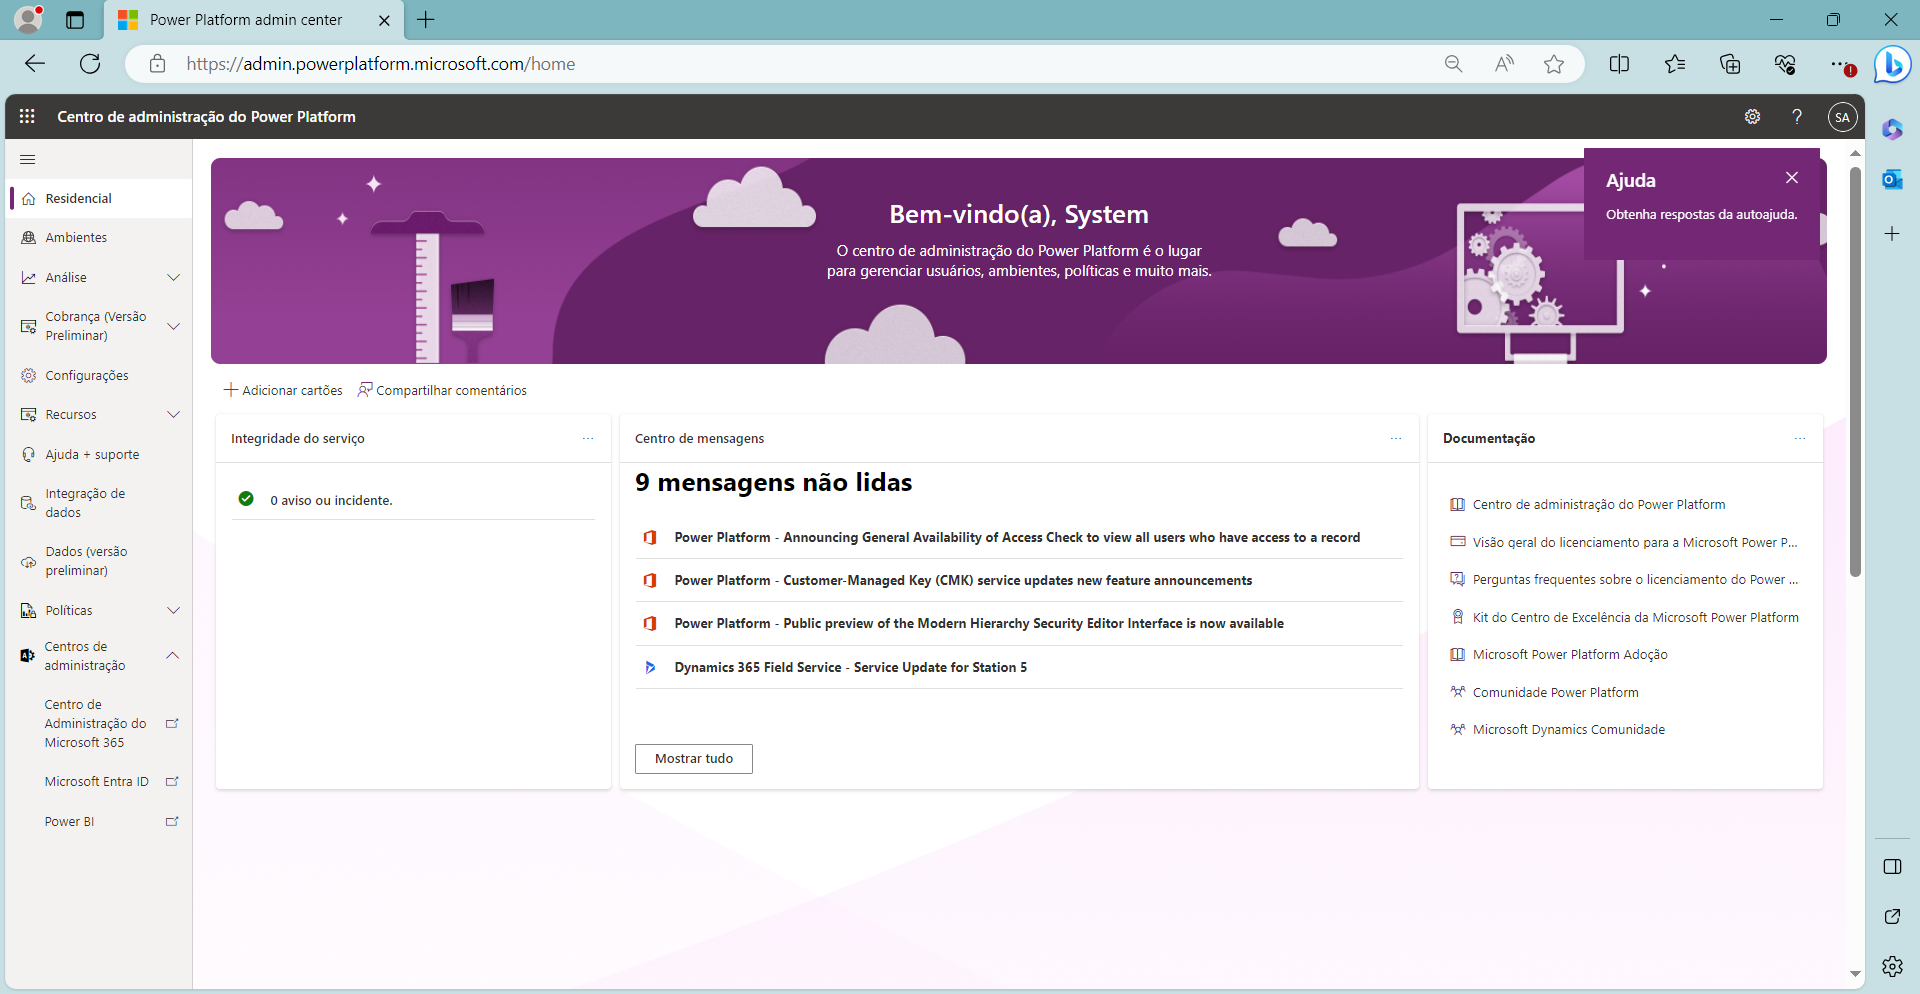Open Perguntas frequentes sobre o licenciamento link

coord(1635,580)
